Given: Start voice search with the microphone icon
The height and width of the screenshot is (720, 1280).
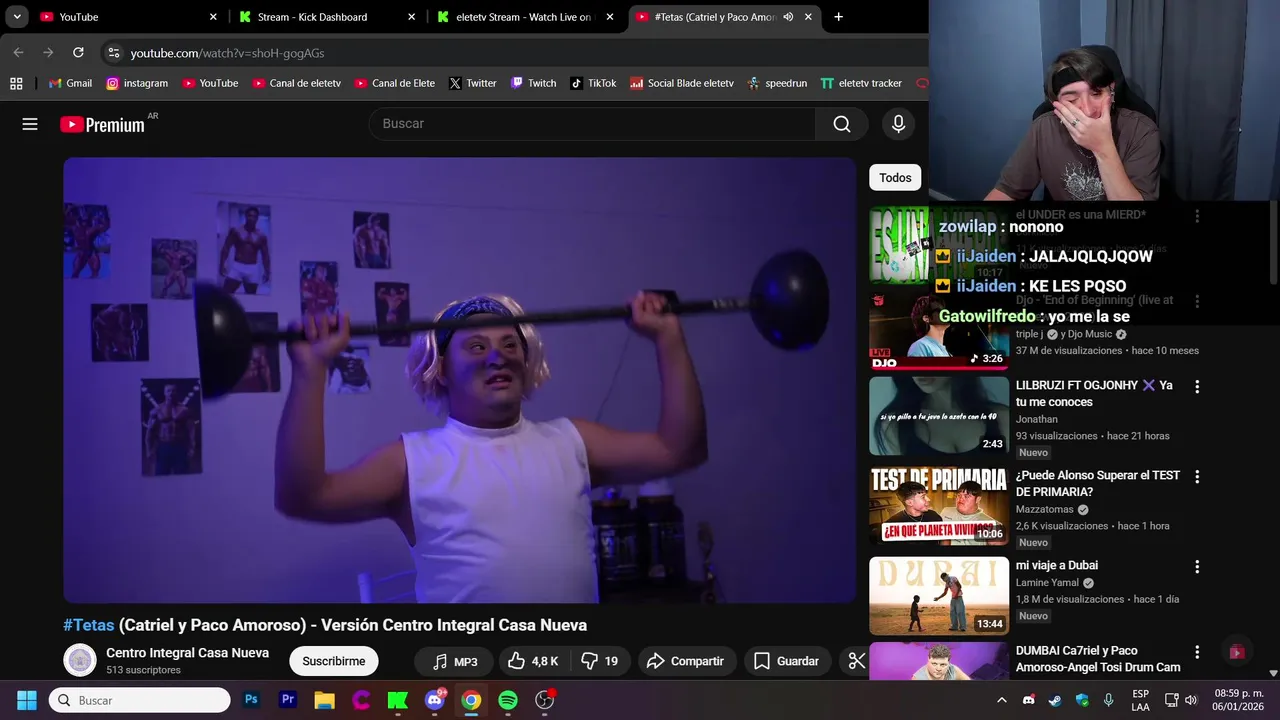Looking at the screenshot, I should click(898, 124).
